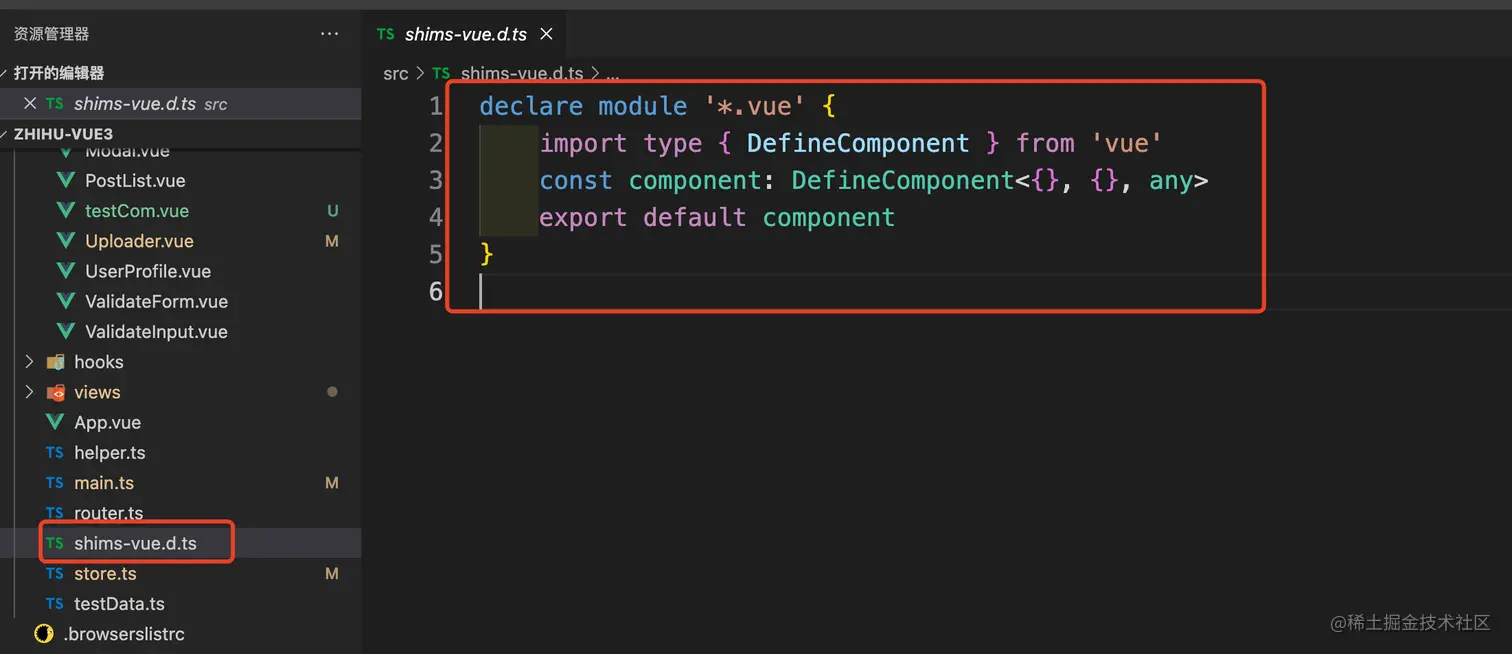Click line number 3 in gutter

coord(435,180)
